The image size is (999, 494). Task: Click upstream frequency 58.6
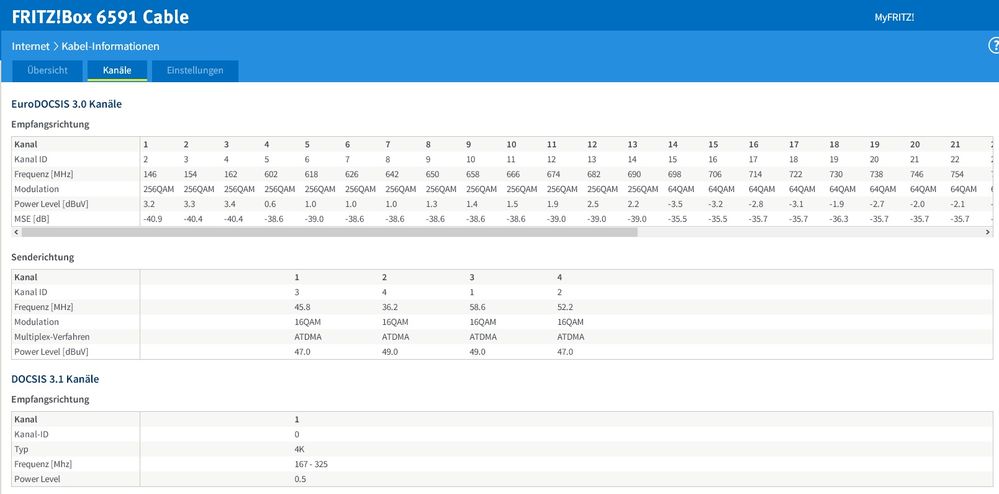tap(477, 307)
